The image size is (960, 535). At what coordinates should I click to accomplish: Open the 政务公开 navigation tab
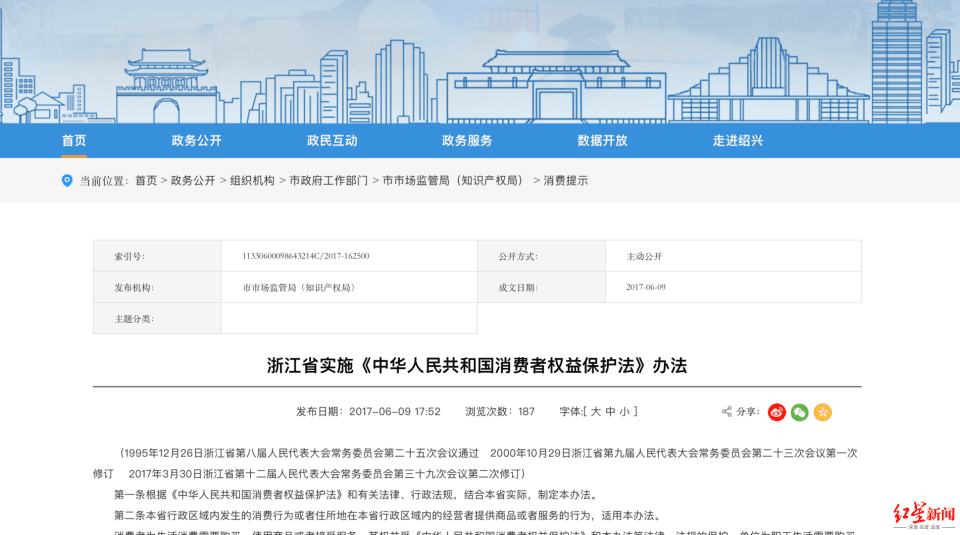(x=196, y=141)
